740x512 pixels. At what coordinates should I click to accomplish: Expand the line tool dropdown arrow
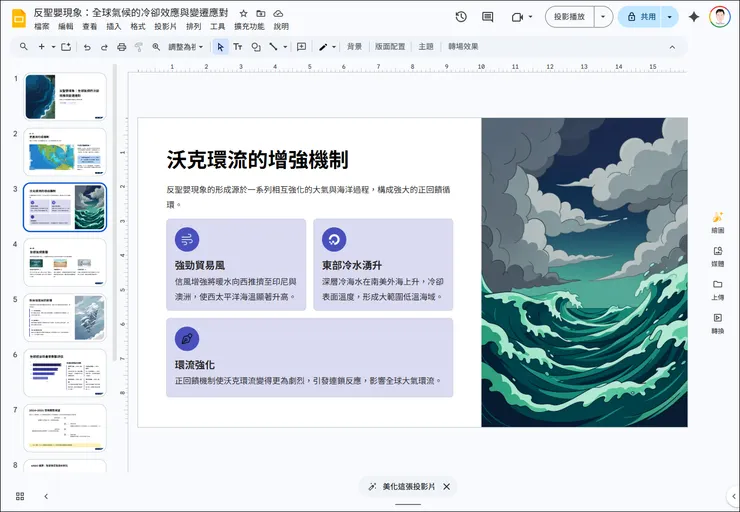[285, 47]
